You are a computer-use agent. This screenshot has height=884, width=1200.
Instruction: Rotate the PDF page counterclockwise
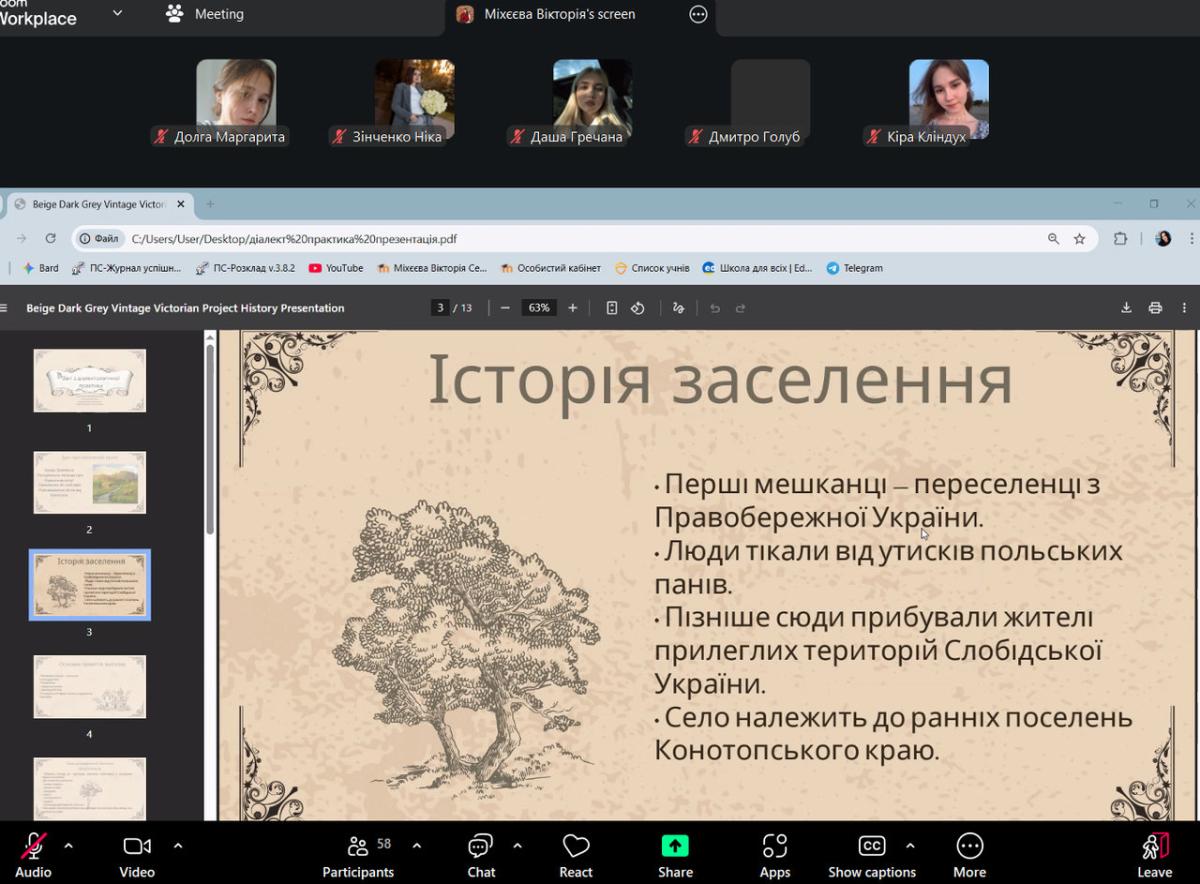click(638, 308)
